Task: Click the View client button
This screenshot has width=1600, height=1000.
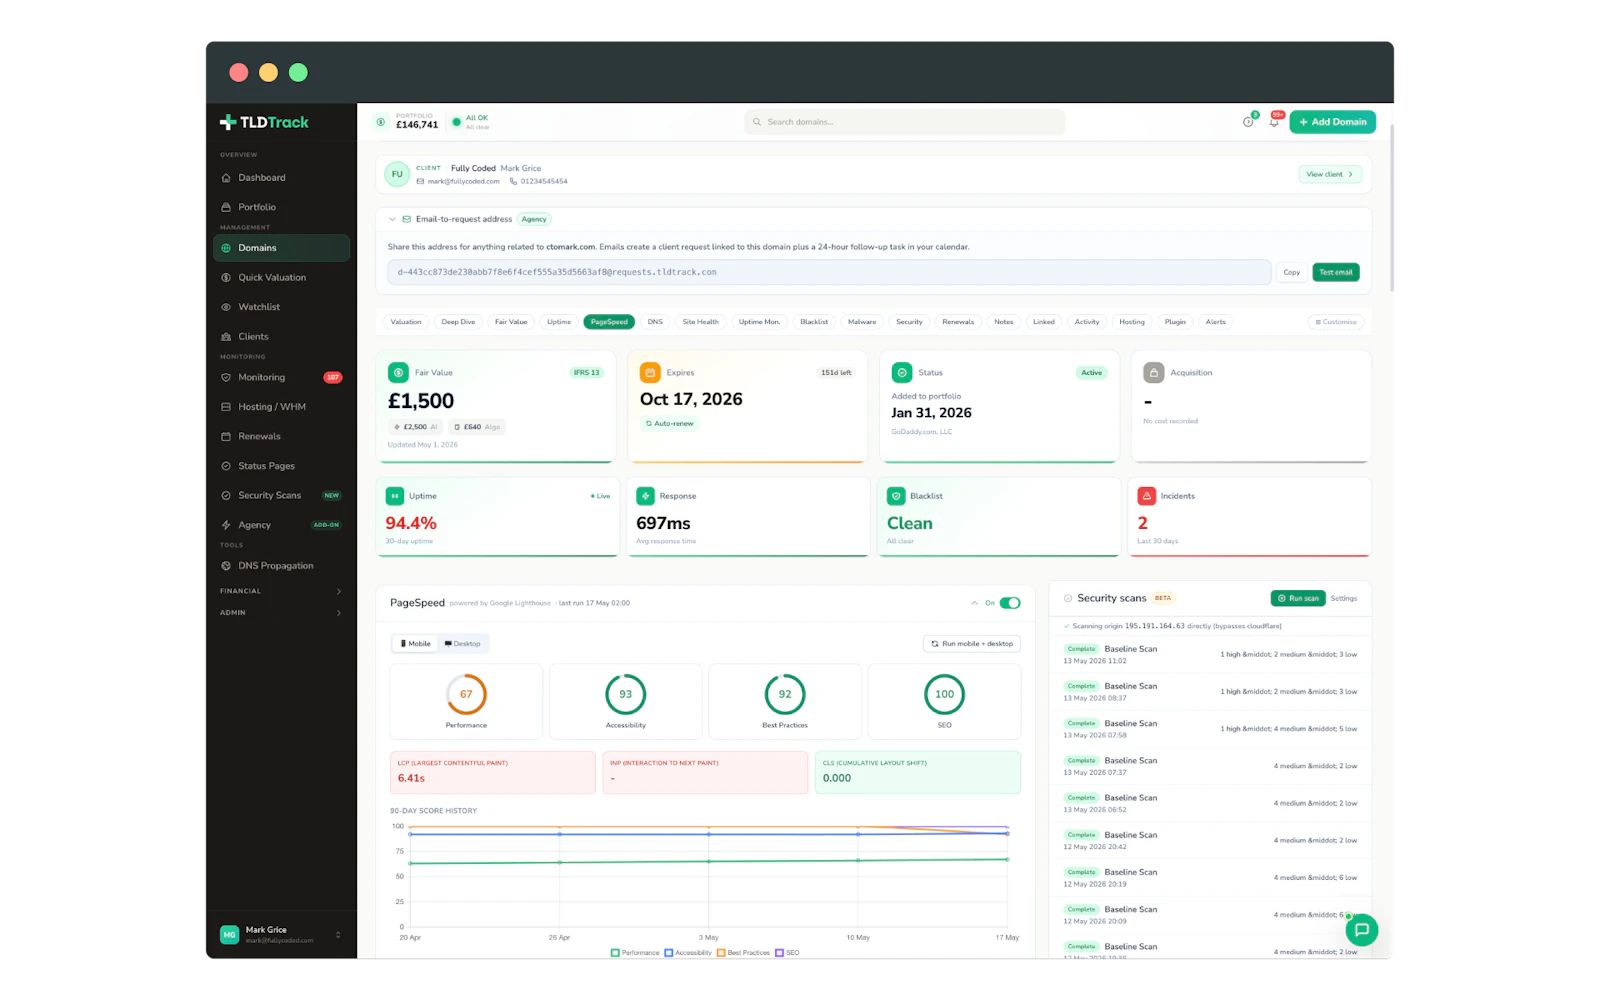Action: point(1329,174)
